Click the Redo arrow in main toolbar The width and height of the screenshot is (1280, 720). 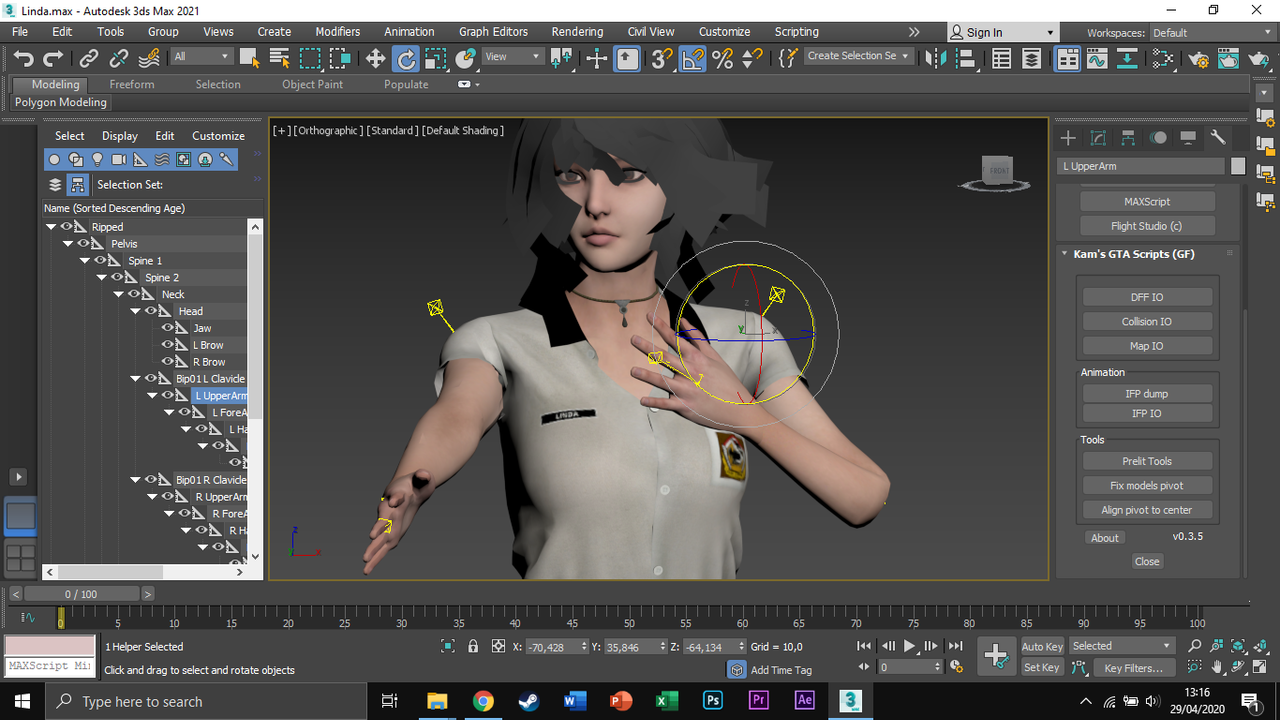[x=53, y=58]
